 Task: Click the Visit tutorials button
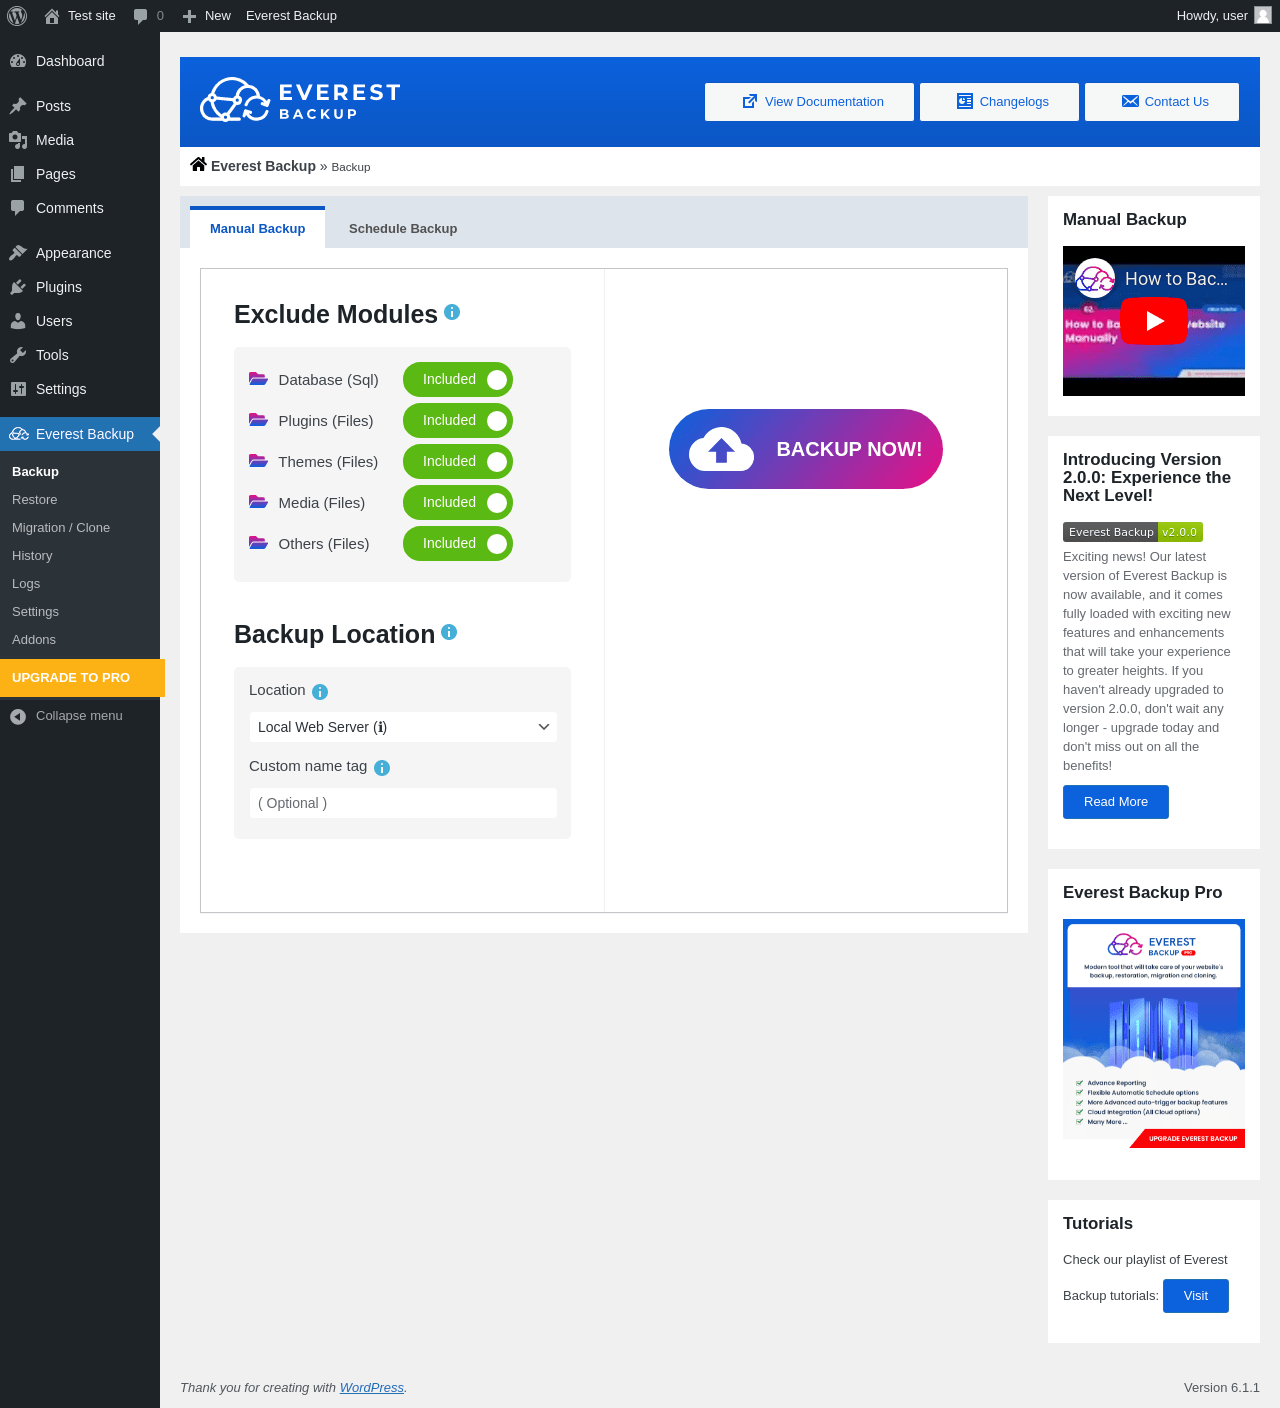coord(1196,1296)
